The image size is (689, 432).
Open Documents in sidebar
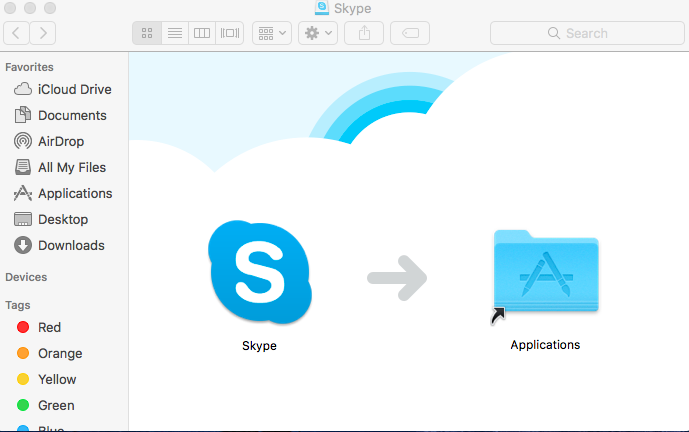pyautogui.click(x=64, y=115)
